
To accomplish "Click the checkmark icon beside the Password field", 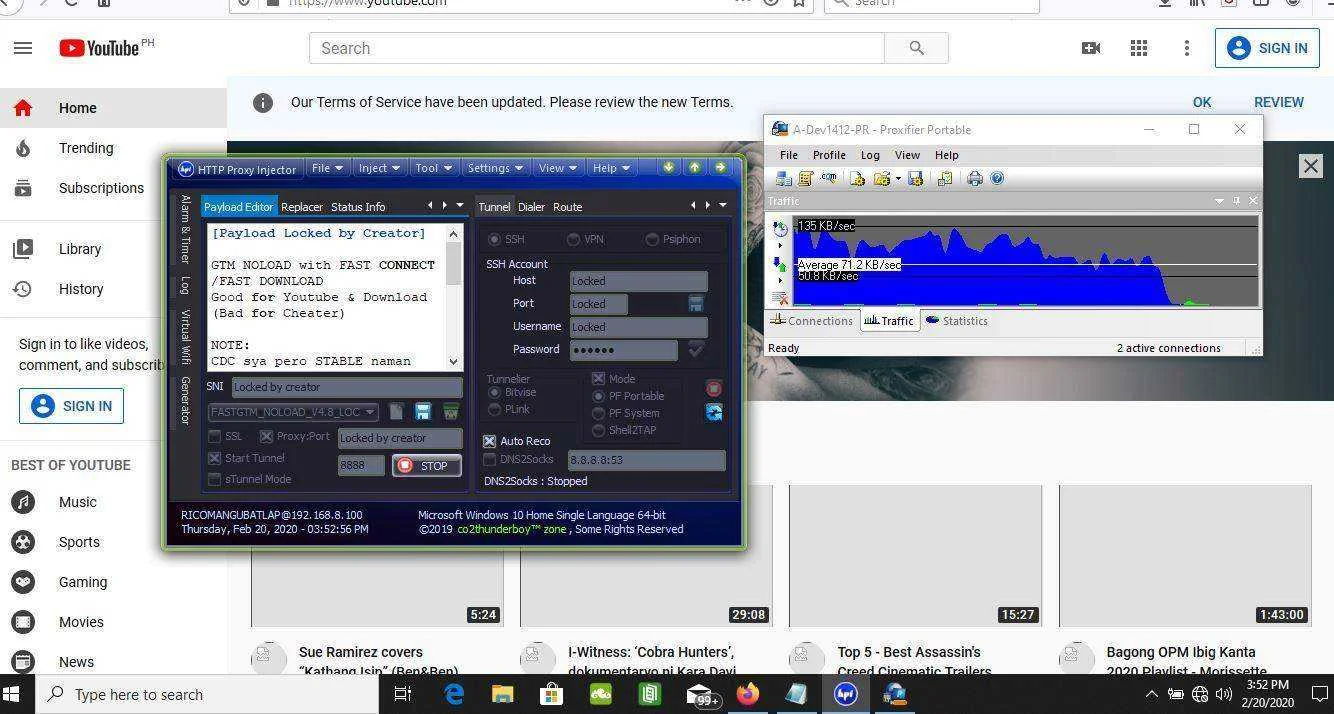I will click(696, 349).
